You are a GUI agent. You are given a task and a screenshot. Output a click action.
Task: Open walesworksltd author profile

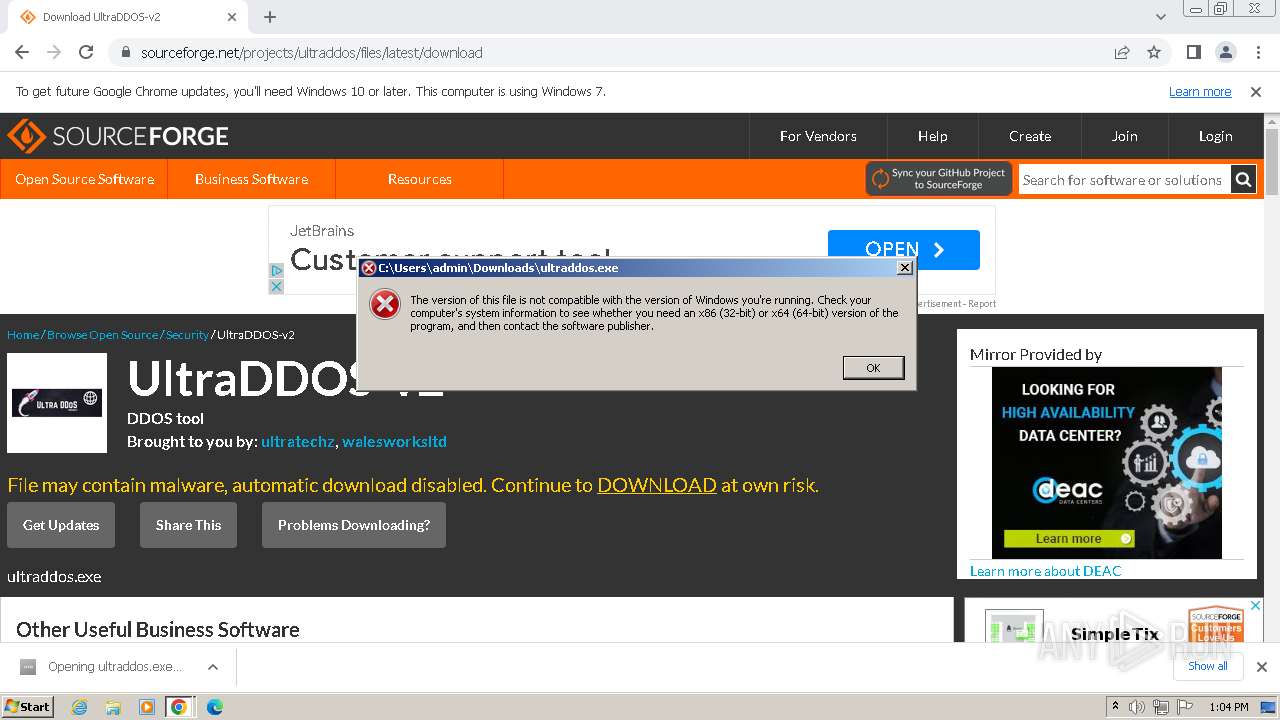click(394, 442)
